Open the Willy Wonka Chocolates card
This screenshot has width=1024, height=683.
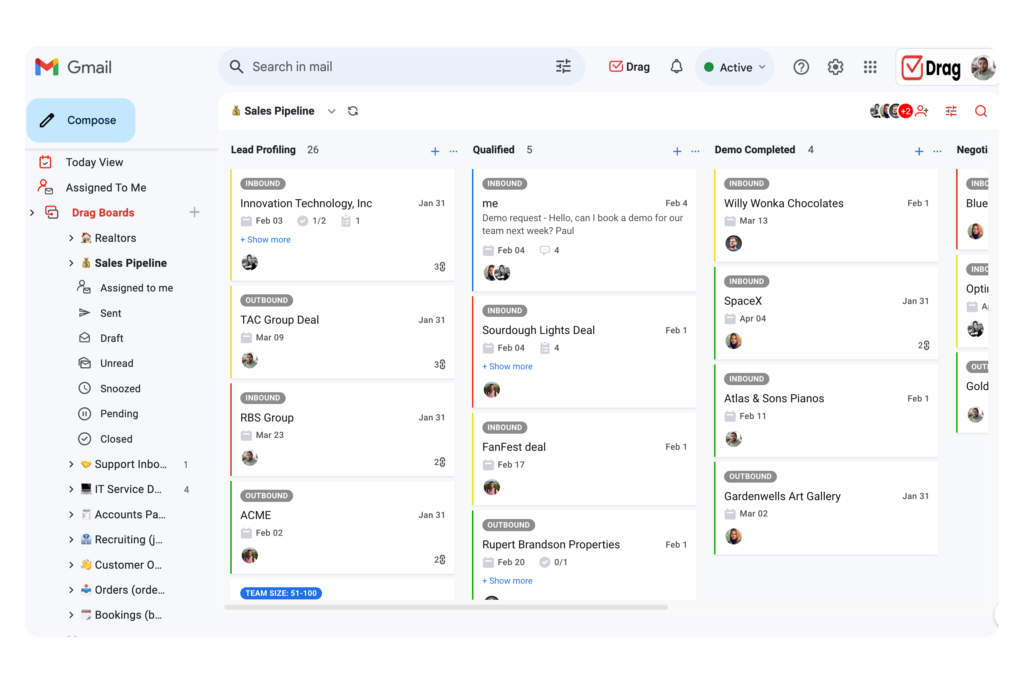[x=826, y=215]
